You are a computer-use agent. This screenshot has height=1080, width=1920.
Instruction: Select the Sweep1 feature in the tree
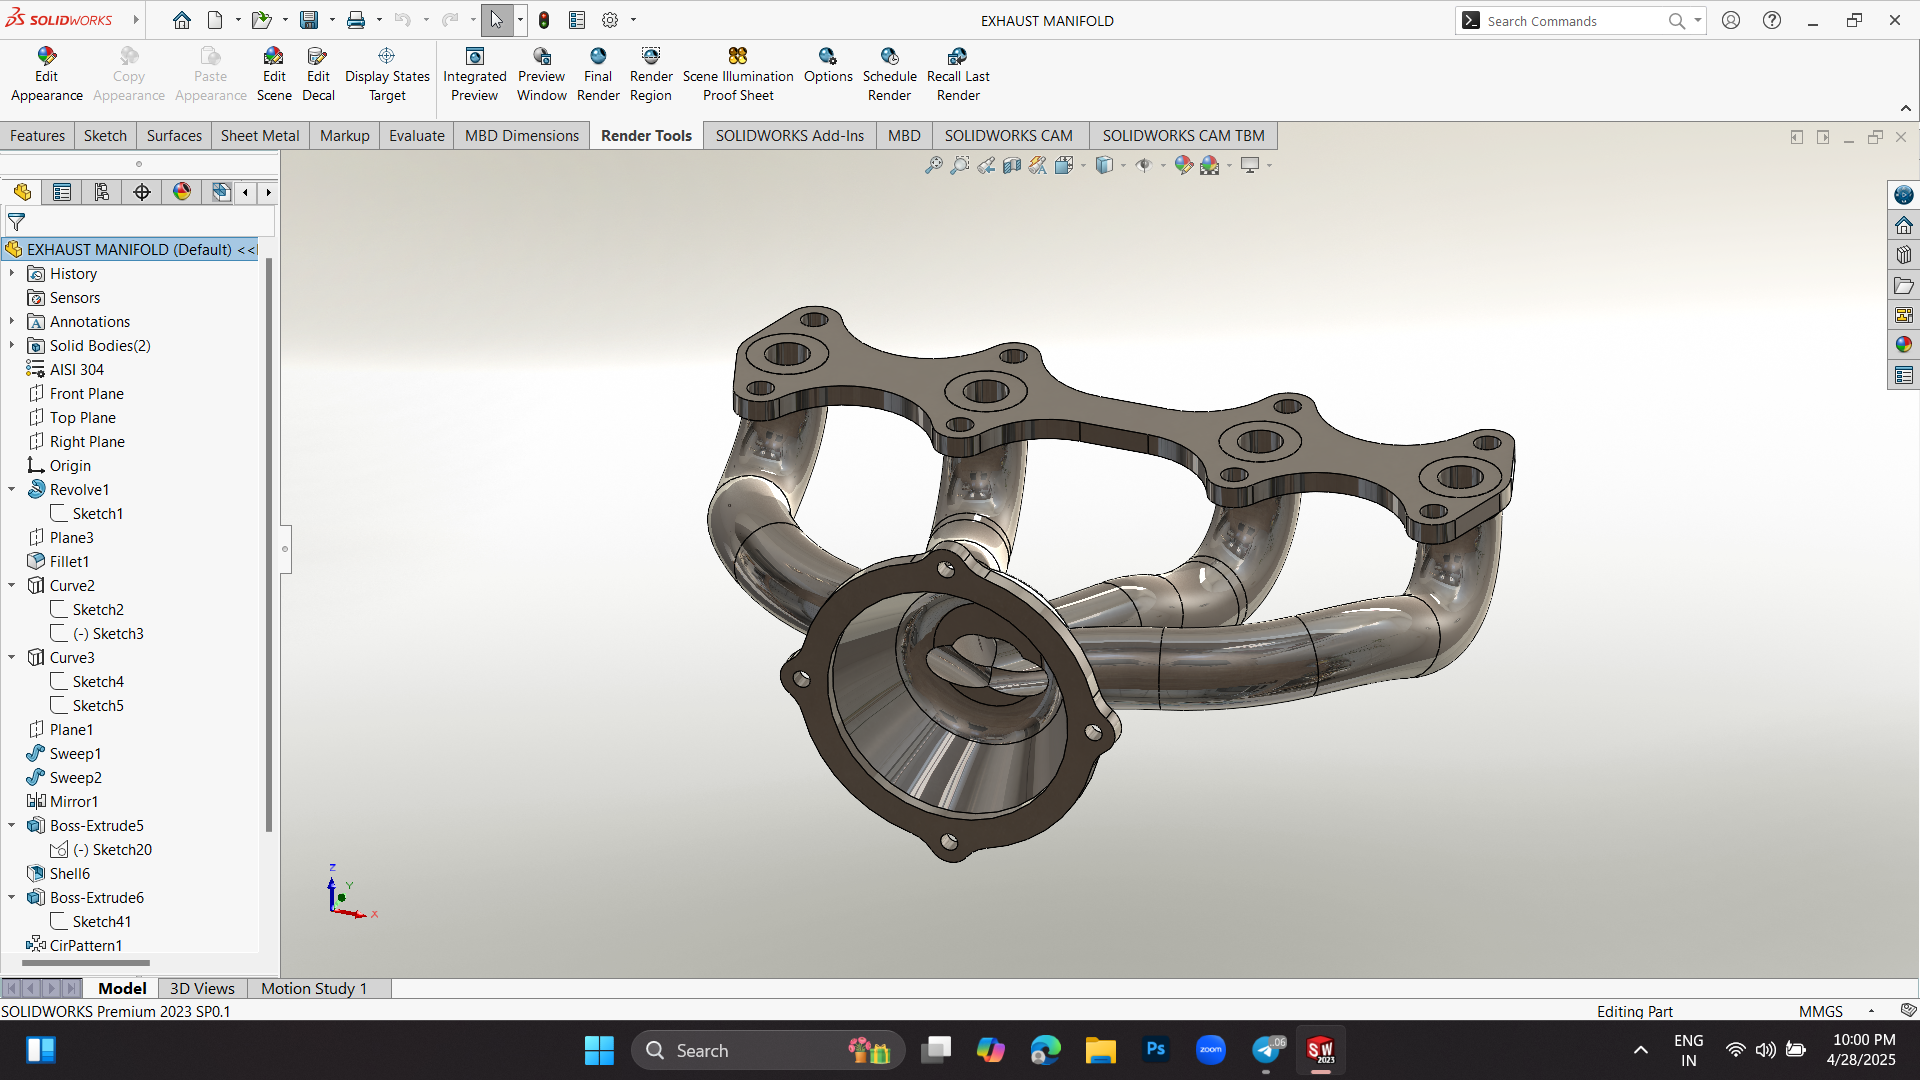click(75, 753)
